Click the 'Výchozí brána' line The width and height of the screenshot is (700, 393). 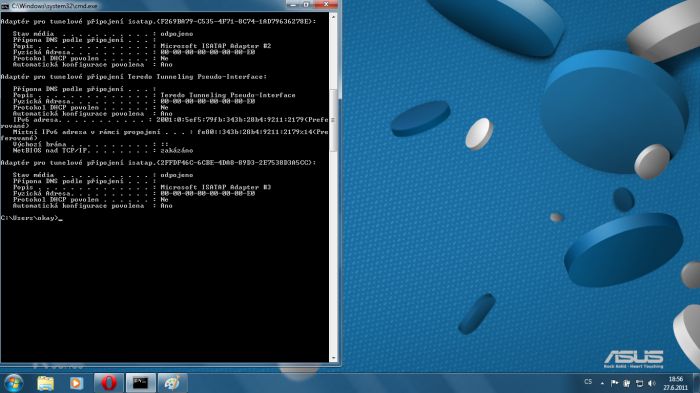[x=91, y=144]
